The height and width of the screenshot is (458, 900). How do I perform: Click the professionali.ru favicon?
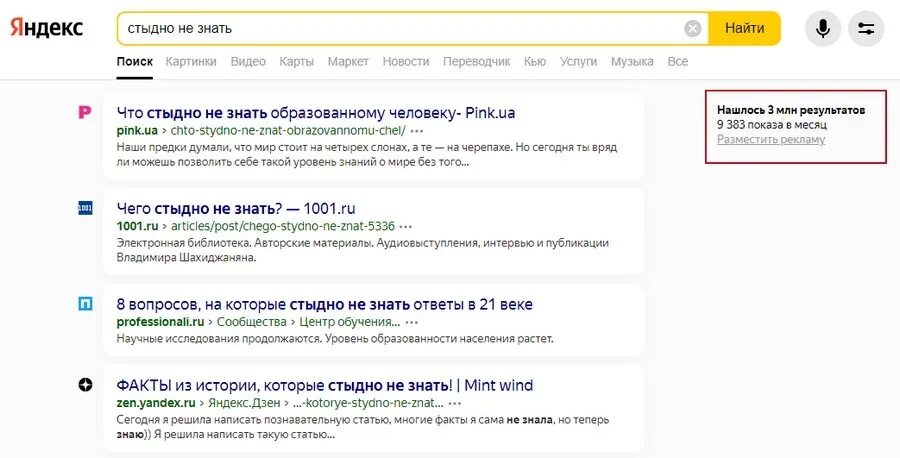[x=85, y=304]
